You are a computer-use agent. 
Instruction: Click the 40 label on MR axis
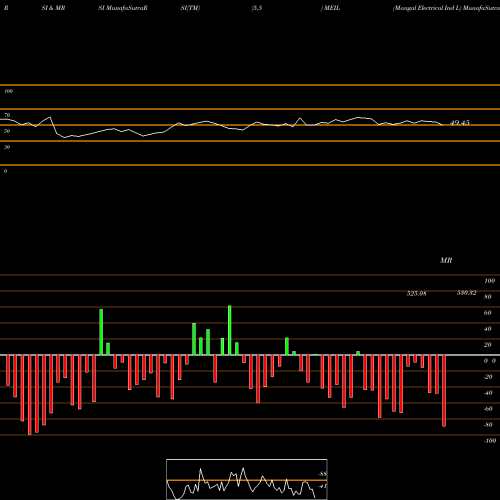[488, 329]
